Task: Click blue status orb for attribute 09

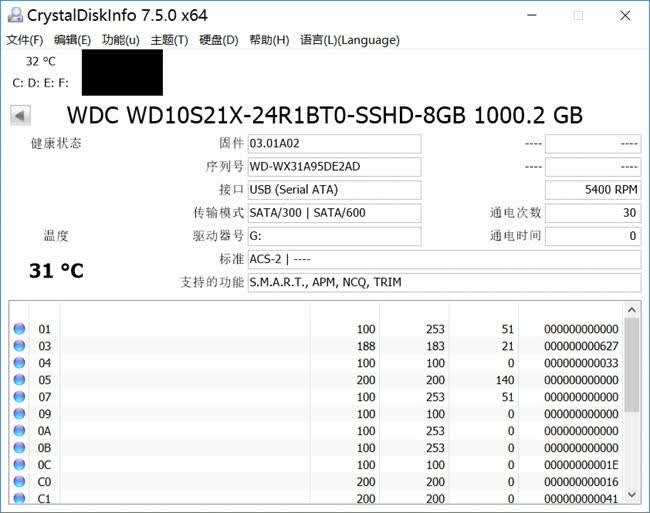Action: pyautogui.click(x=19, y=414)
